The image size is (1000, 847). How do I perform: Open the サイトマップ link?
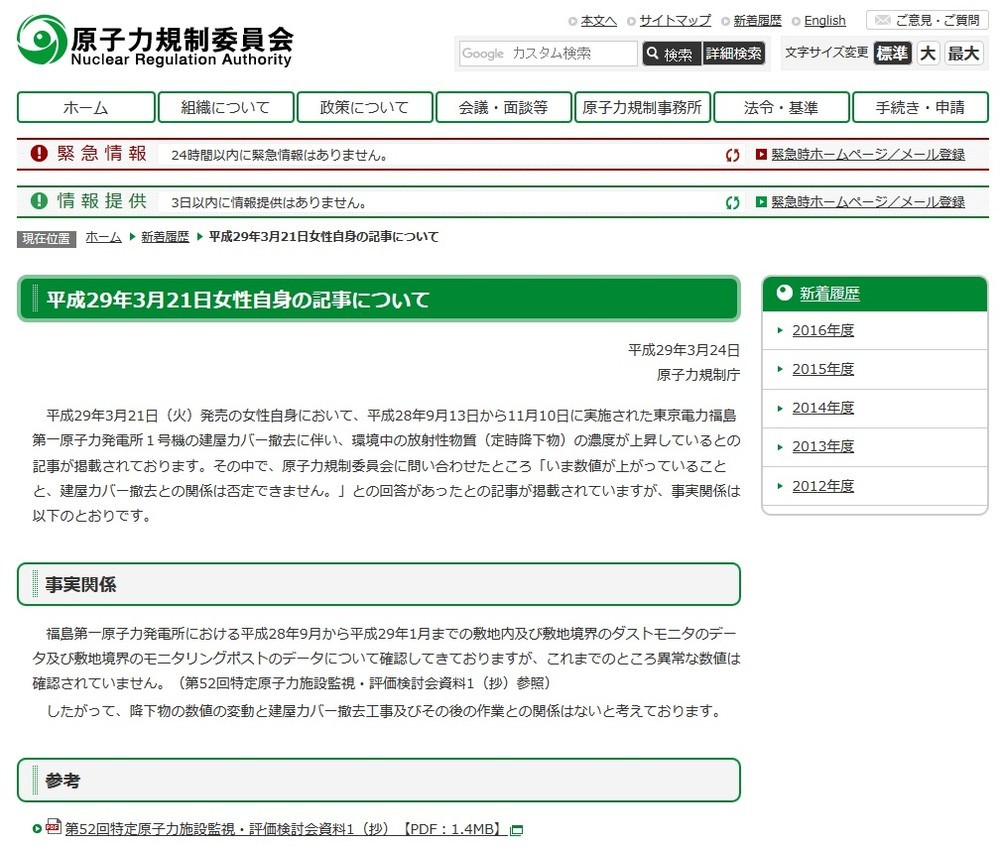tap(675, 19)
